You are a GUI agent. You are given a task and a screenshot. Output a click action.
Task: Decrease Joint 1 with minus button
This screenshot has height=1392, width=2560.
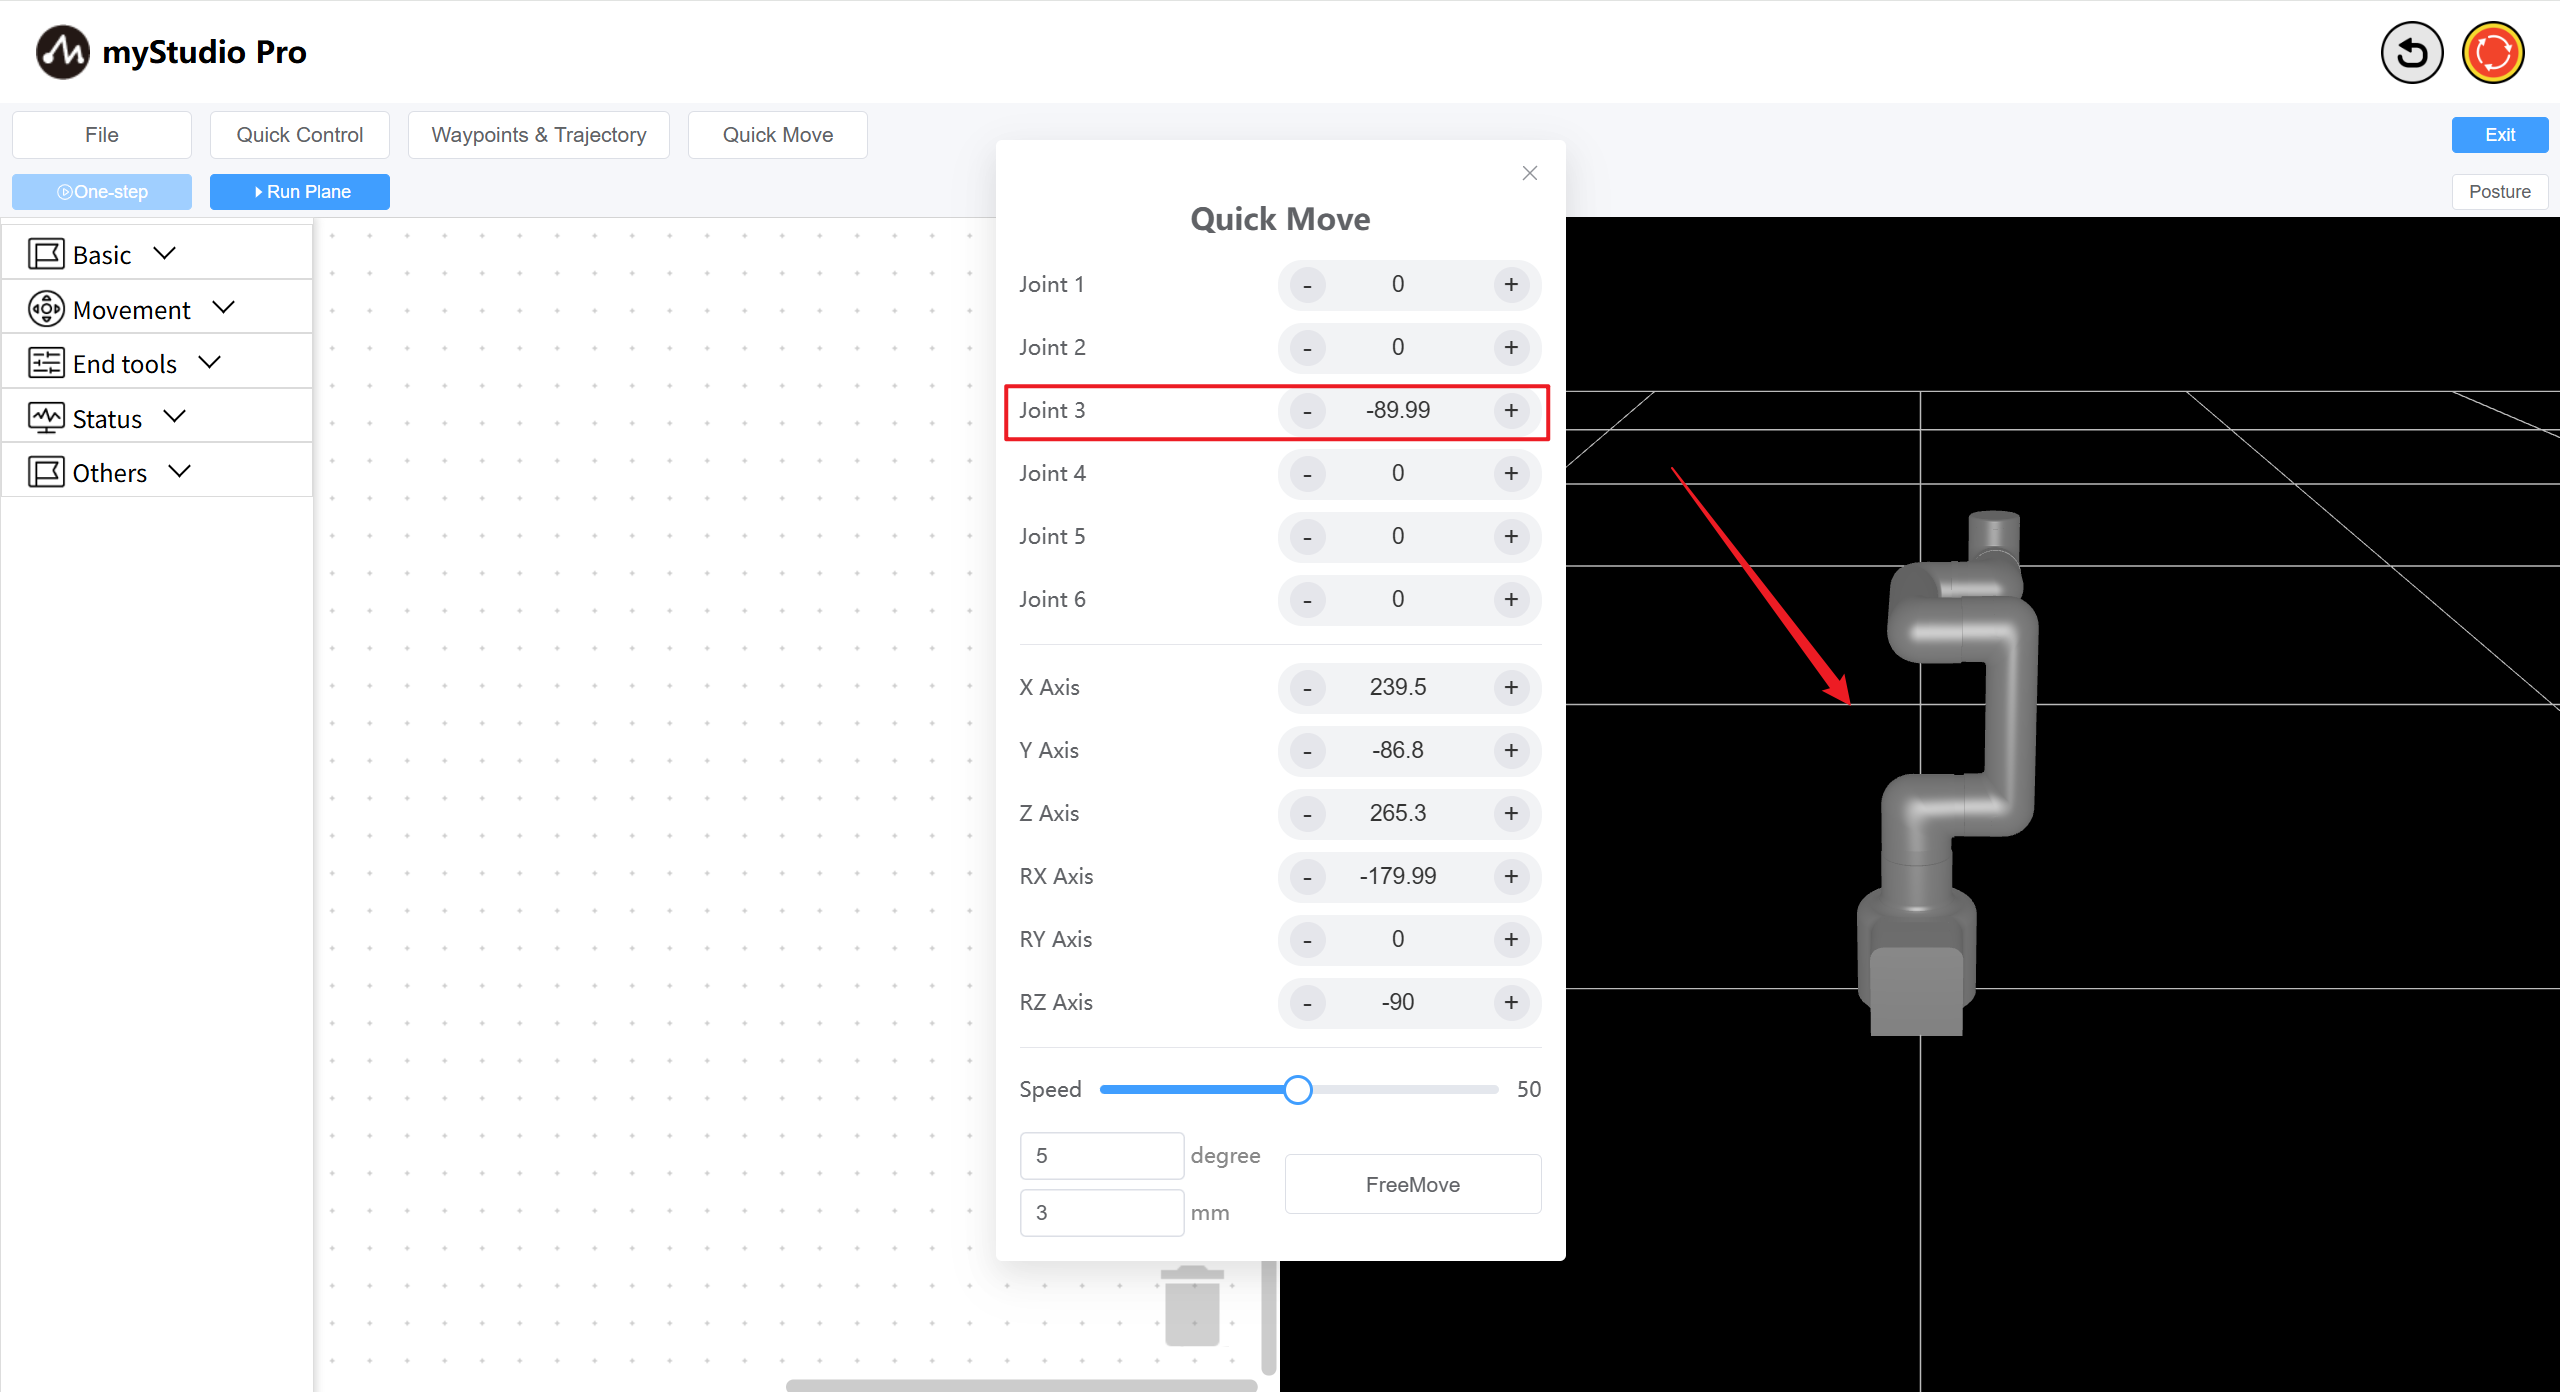1307,285
